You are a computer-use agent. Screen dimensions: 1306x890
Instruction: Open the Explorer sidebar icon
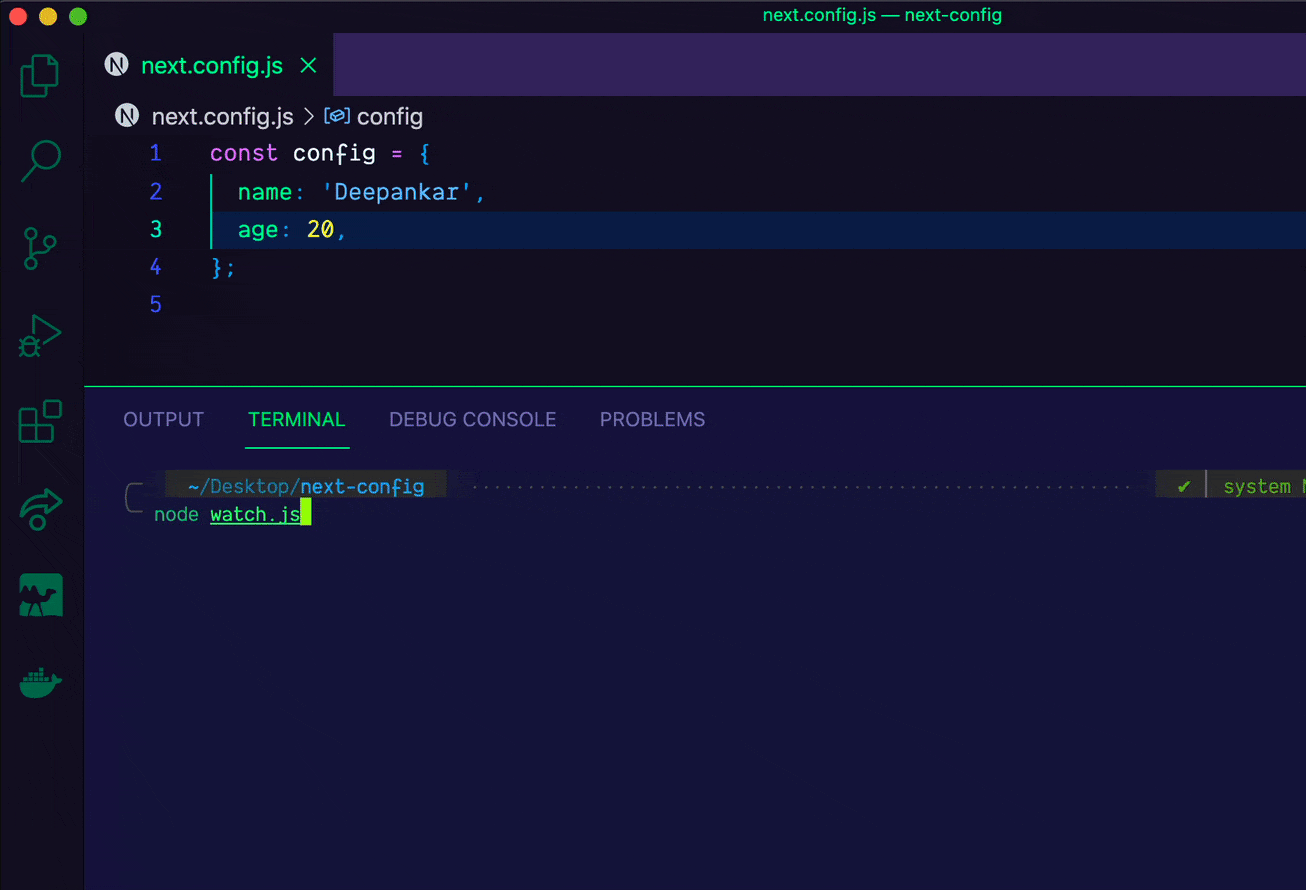point(40,75)
